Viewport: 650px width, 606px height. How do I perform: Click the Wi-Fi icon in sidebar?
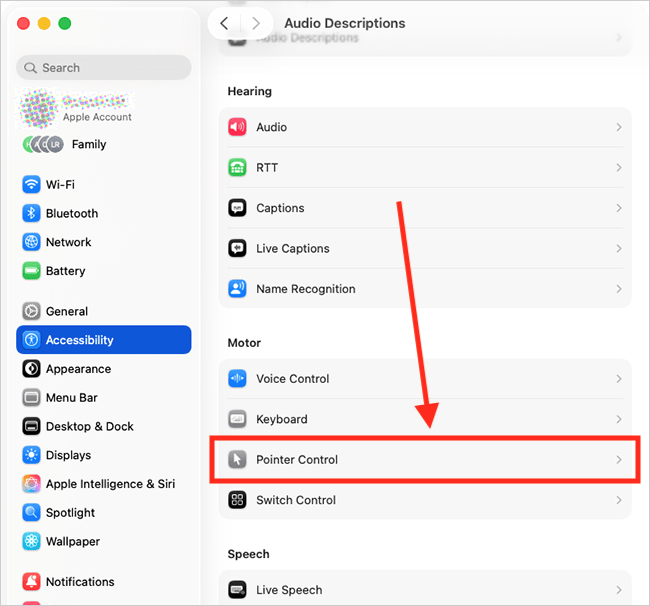coord(31,185)
